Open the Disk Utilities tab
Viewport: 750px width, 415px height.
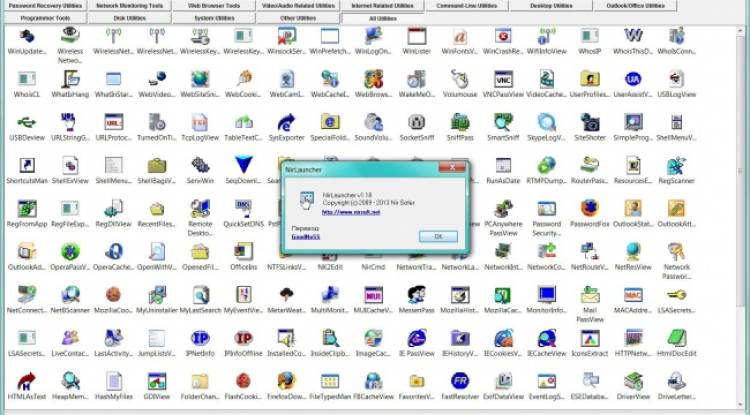click(x=129, y=18)
